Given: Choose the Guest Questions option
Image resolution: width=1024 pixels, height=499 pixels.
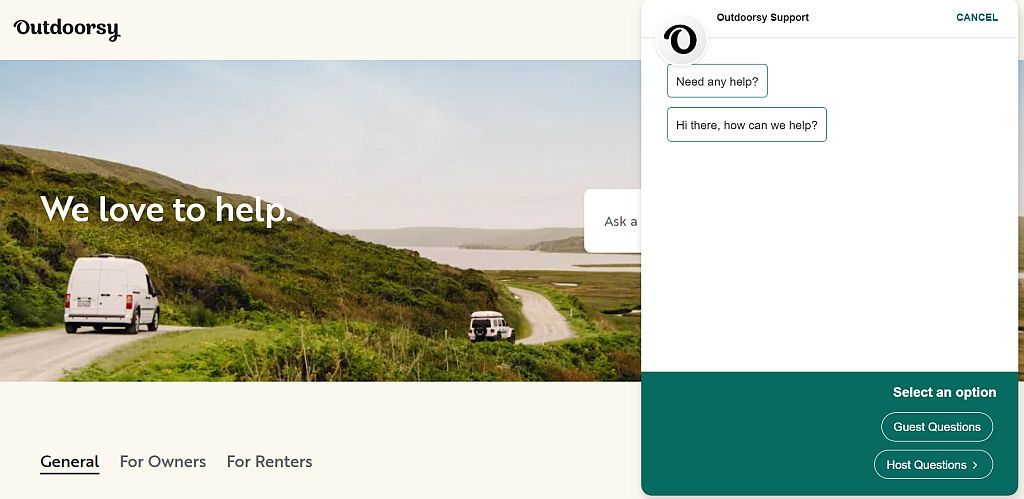Looking at the screenshot, I should coord(936,427).
